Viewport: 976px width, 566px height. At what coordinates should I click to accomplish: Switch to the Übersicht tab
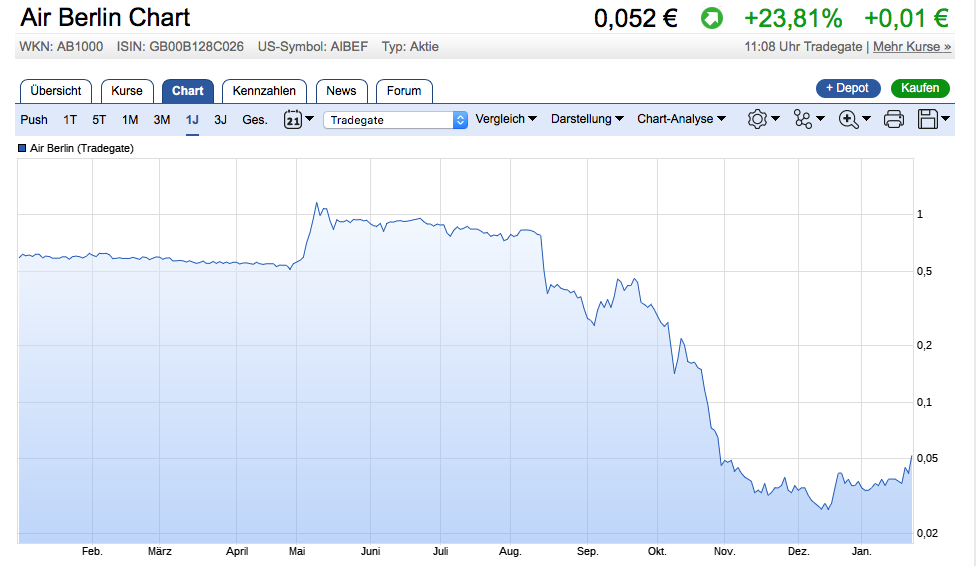coord(56,91)
